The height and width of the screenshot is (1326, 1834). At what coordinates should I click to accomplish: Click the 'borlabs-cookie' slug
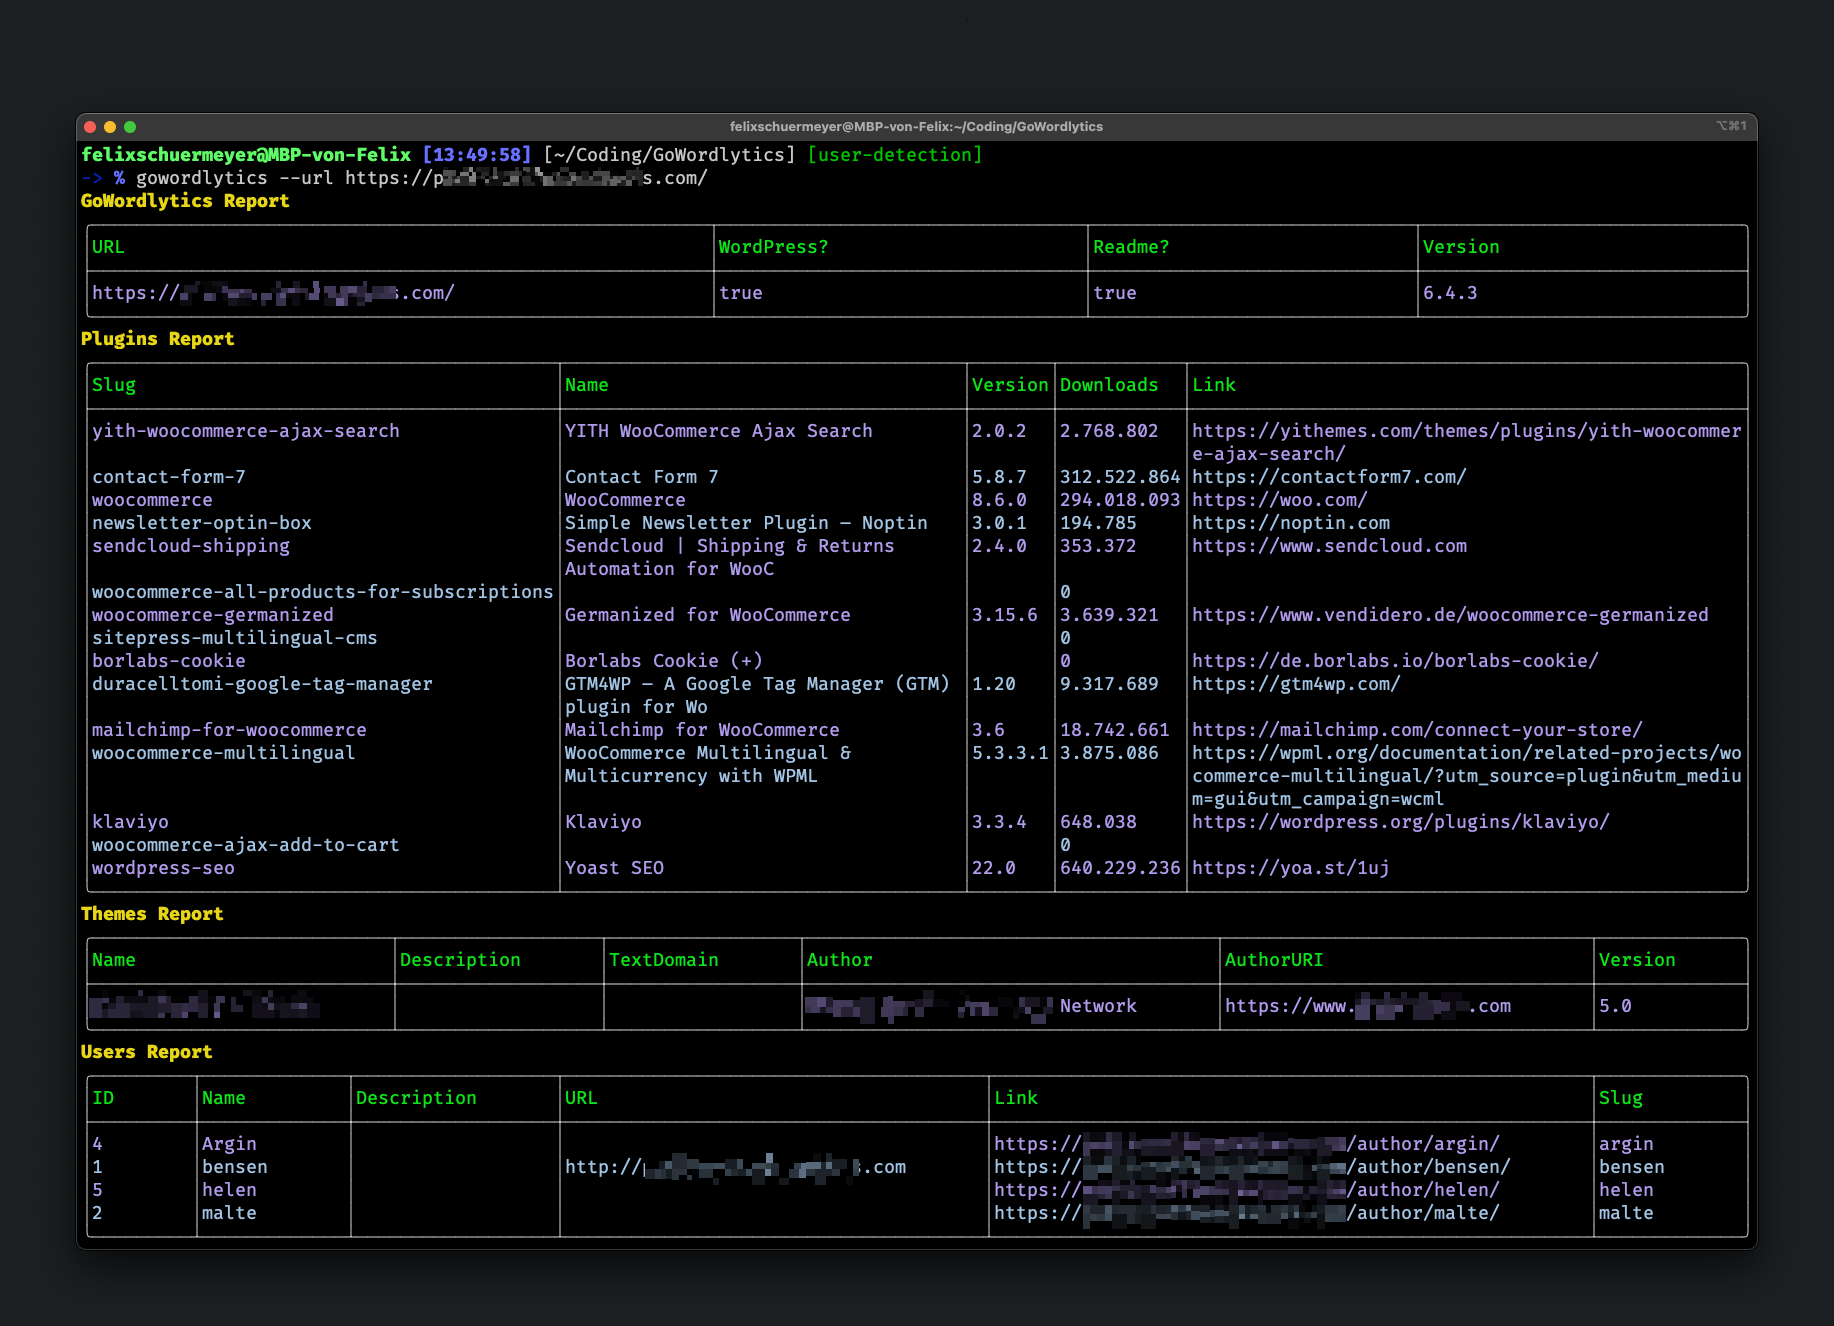pyautogui.click(x=169, y=661)
